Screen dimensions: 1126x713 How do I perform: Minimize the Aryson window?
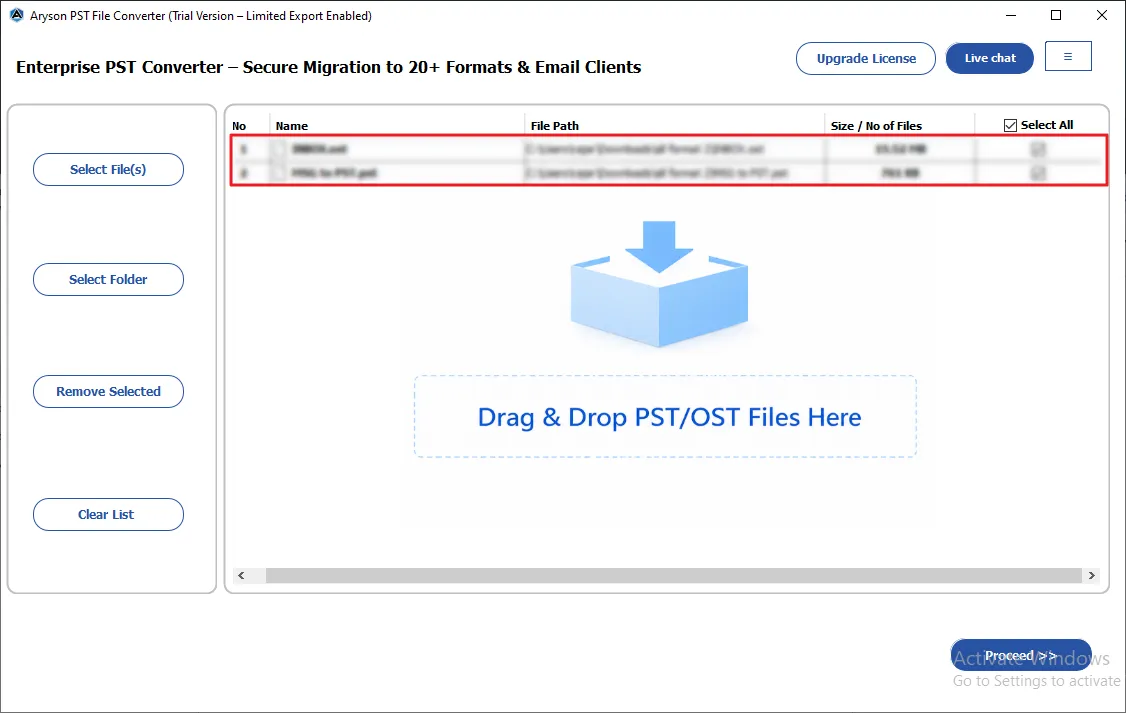pos(1010,15)
